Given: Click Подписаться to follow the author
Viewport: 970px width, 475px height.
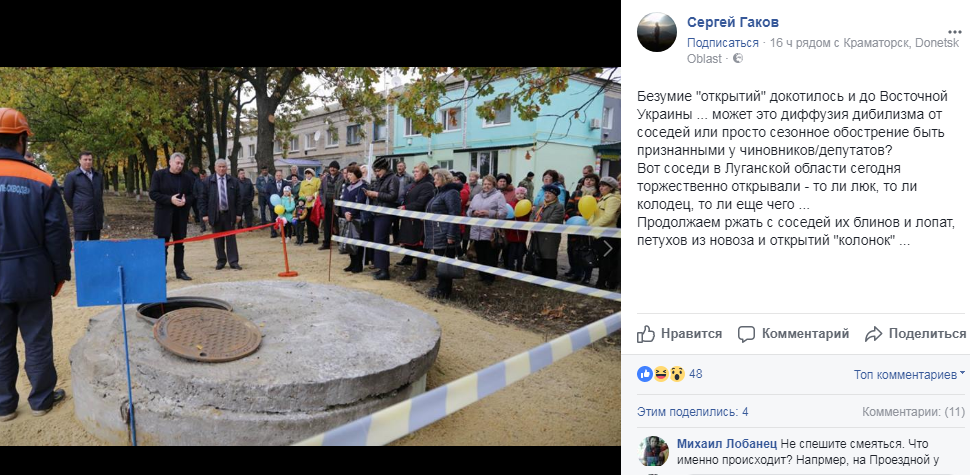Looking at the screenshot, I should 723,43.
